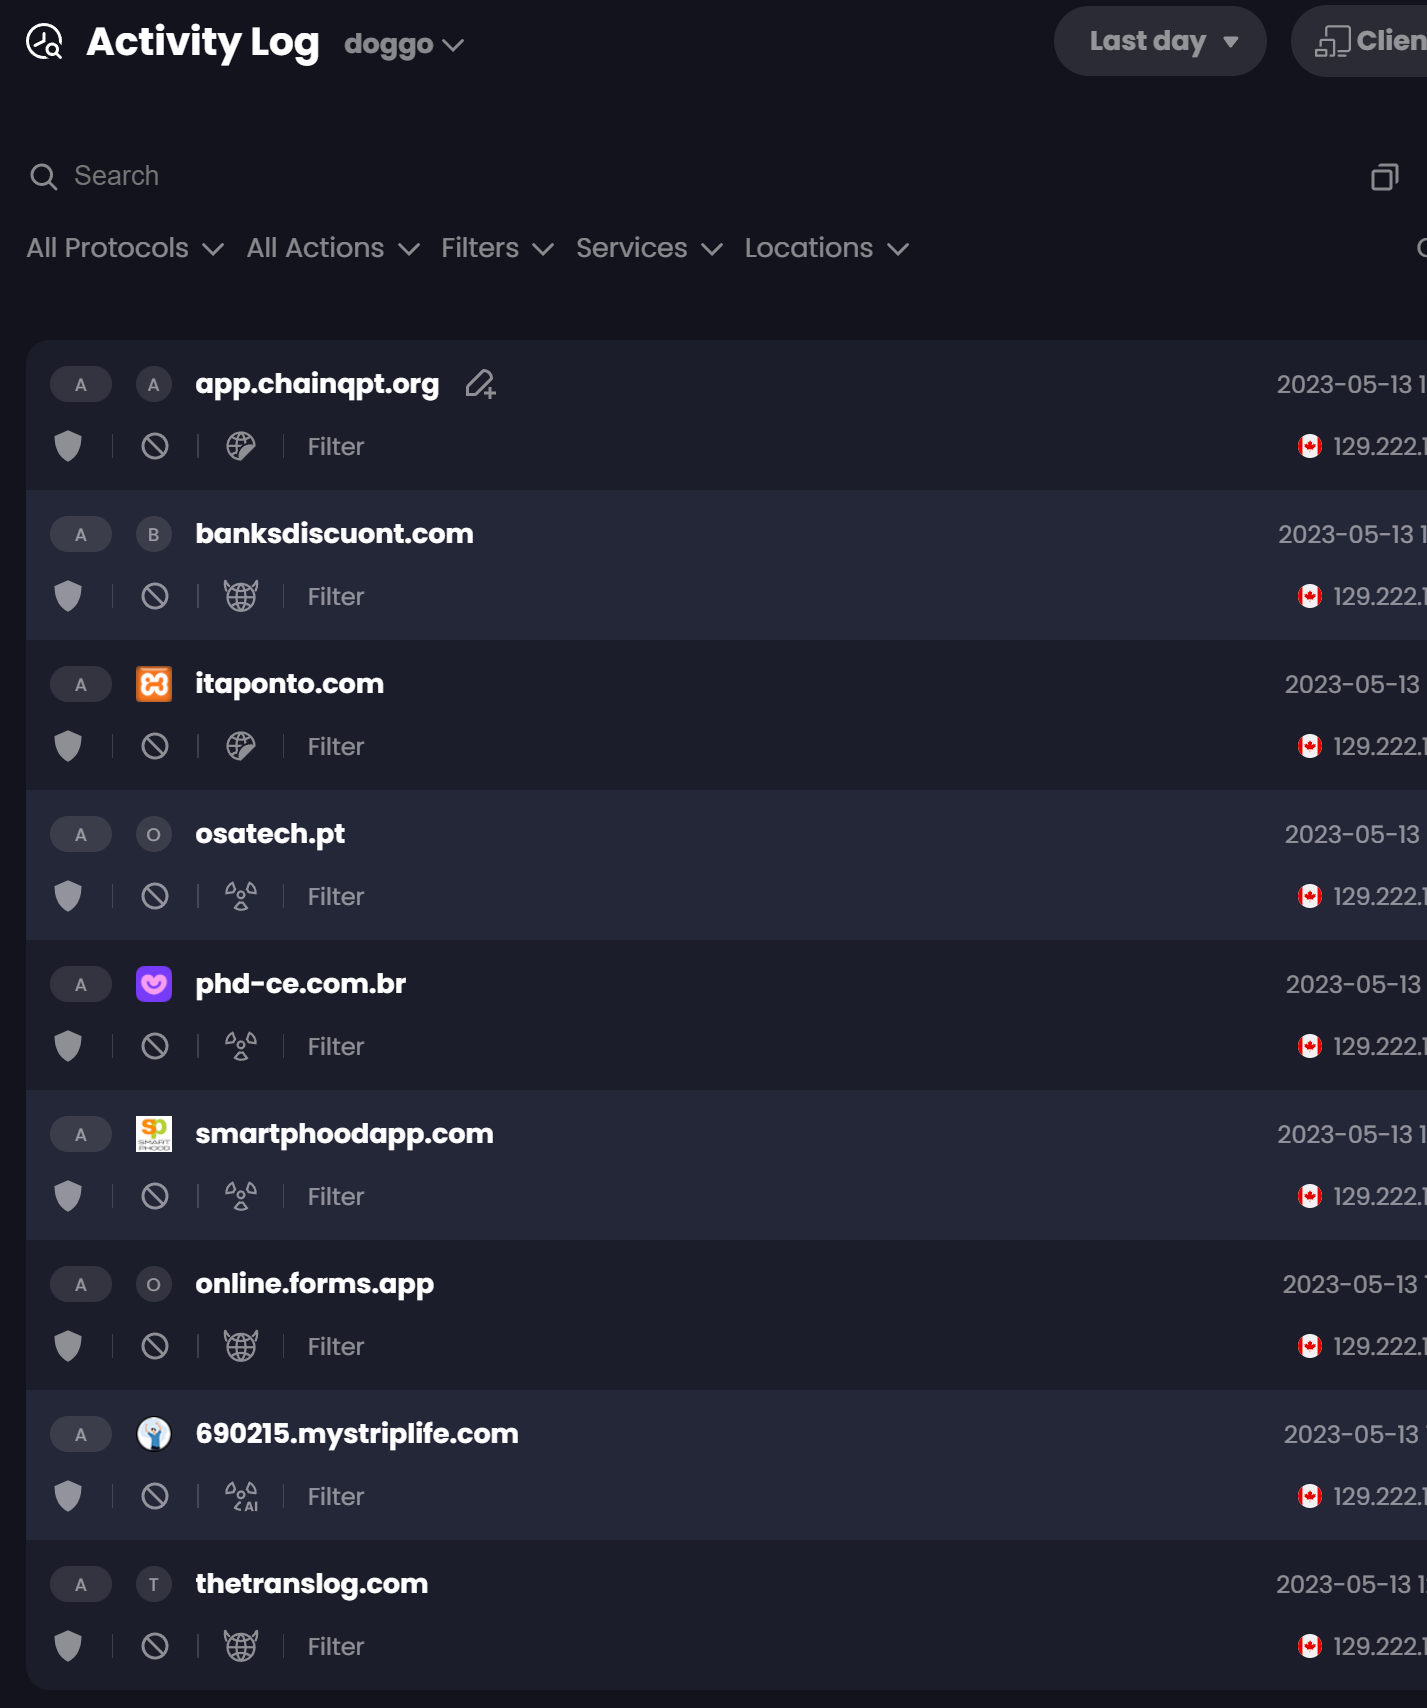Expand the All Actions dropdown
The height and width of the screenshot is (1708, 1427).
(333, 248)
